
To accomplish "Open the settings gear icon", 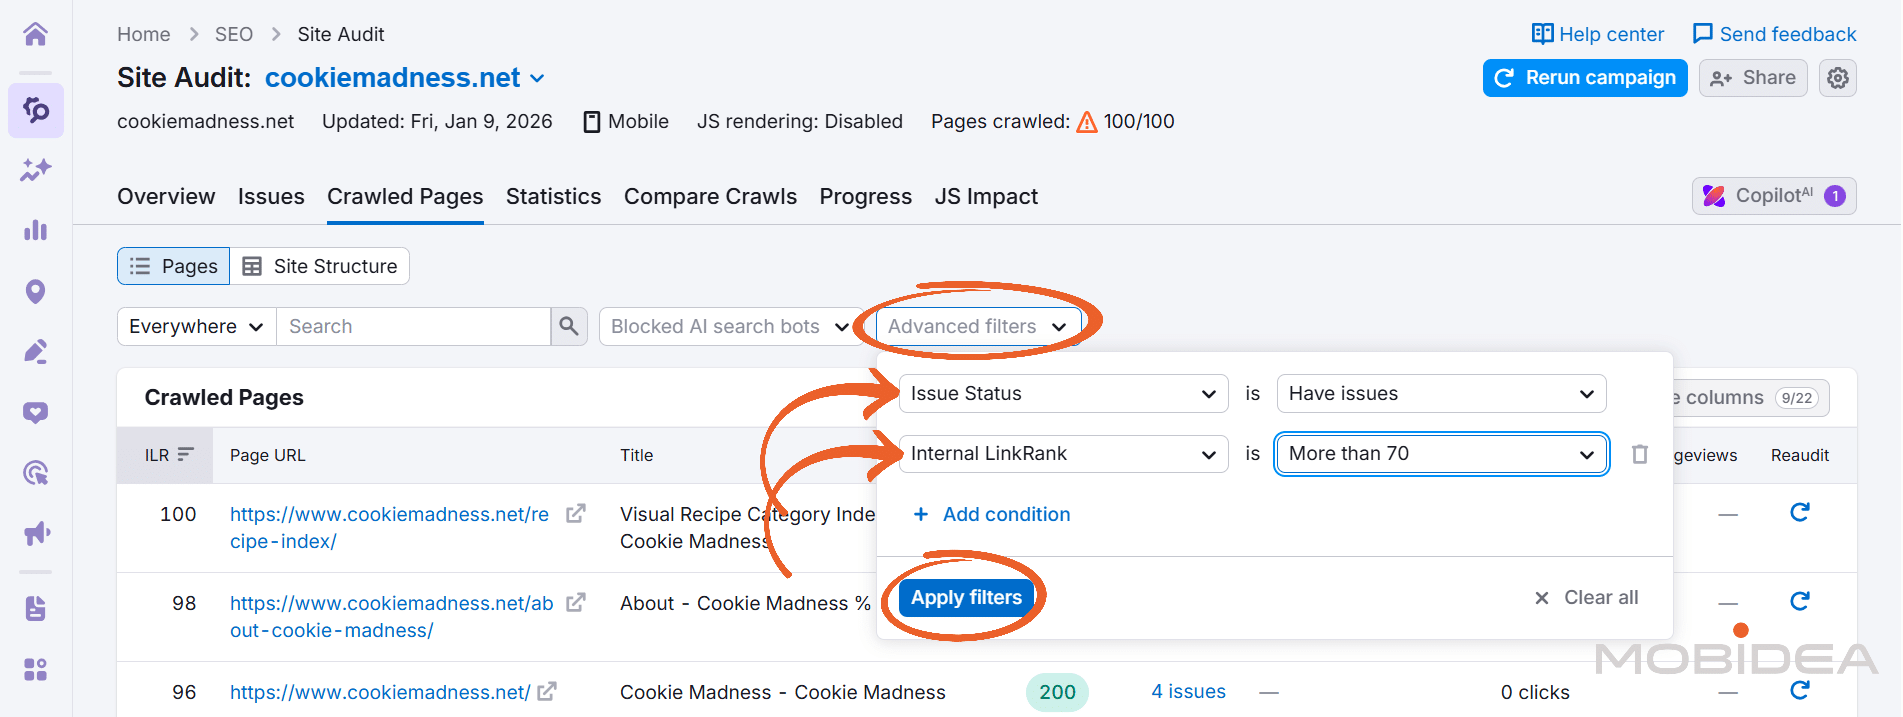I will point(1838,78).
